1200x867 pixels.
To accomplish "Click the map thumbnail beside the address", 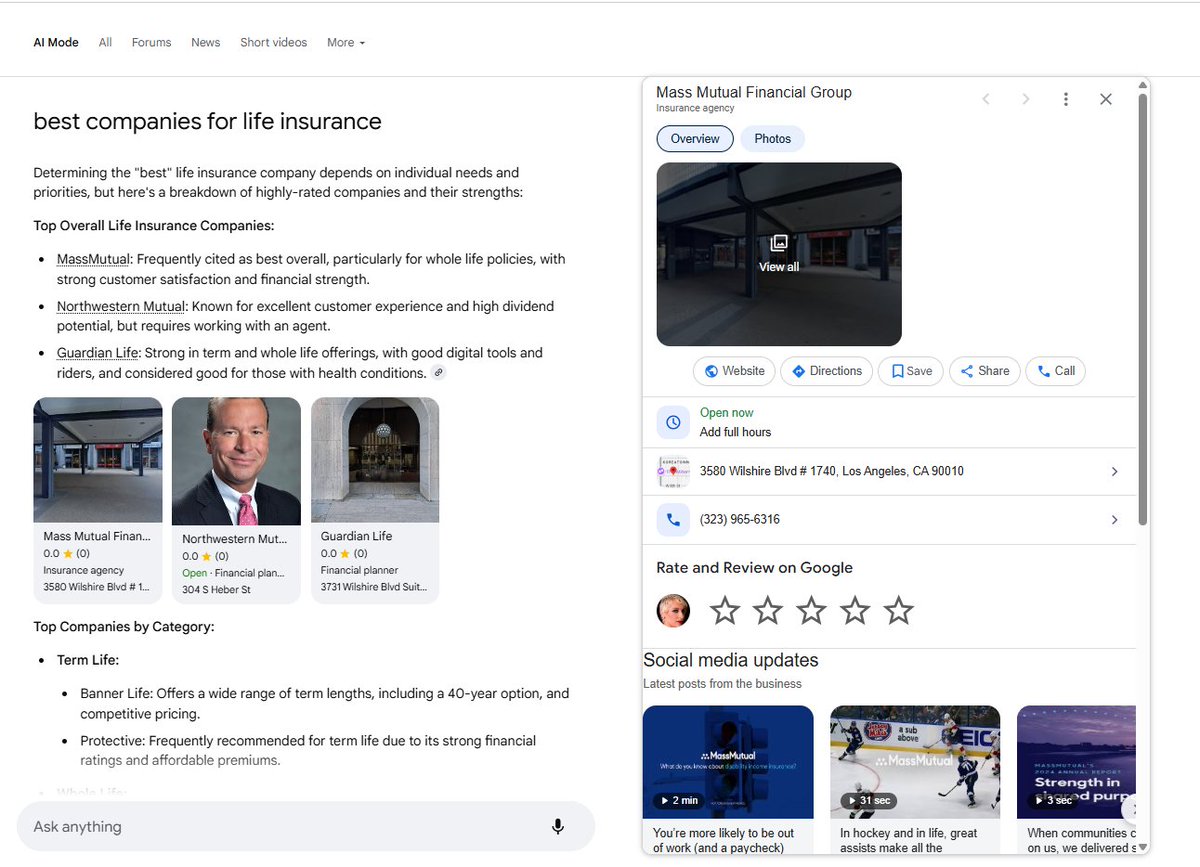I will click(673, 471).
